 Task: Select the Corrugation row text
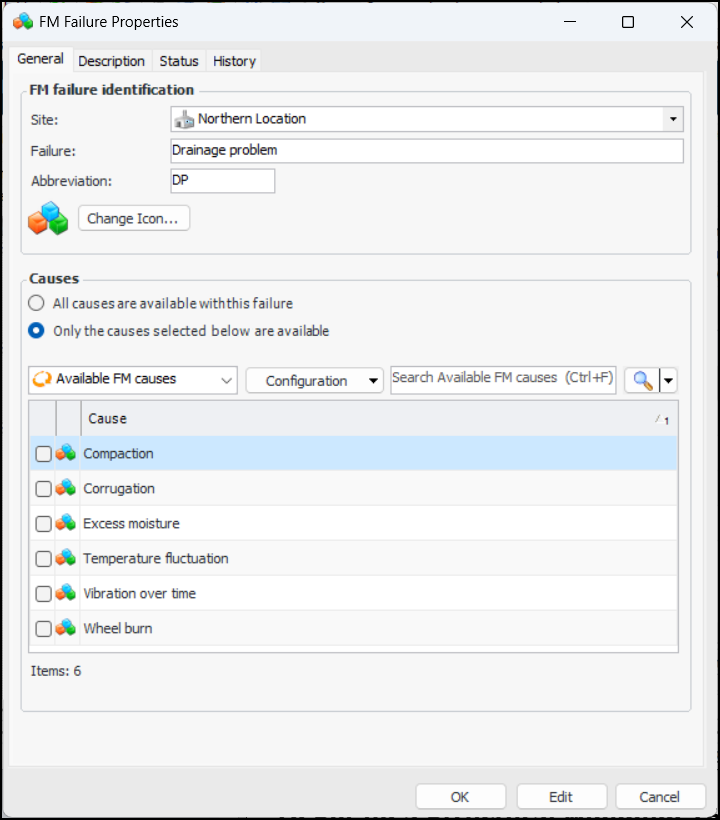(119, 488)
